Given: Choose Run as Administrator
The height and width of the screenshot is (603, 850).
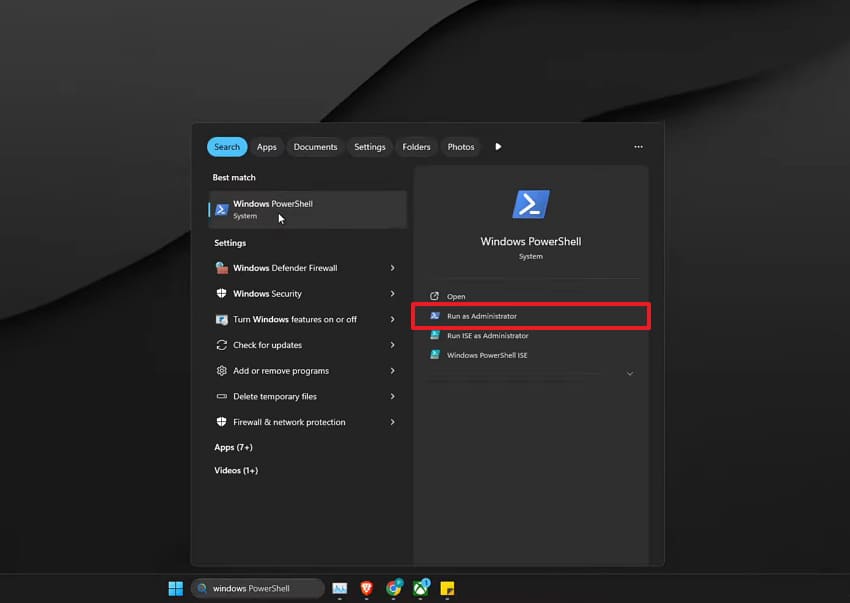Looking at the screenshot, I should point(531,316).
